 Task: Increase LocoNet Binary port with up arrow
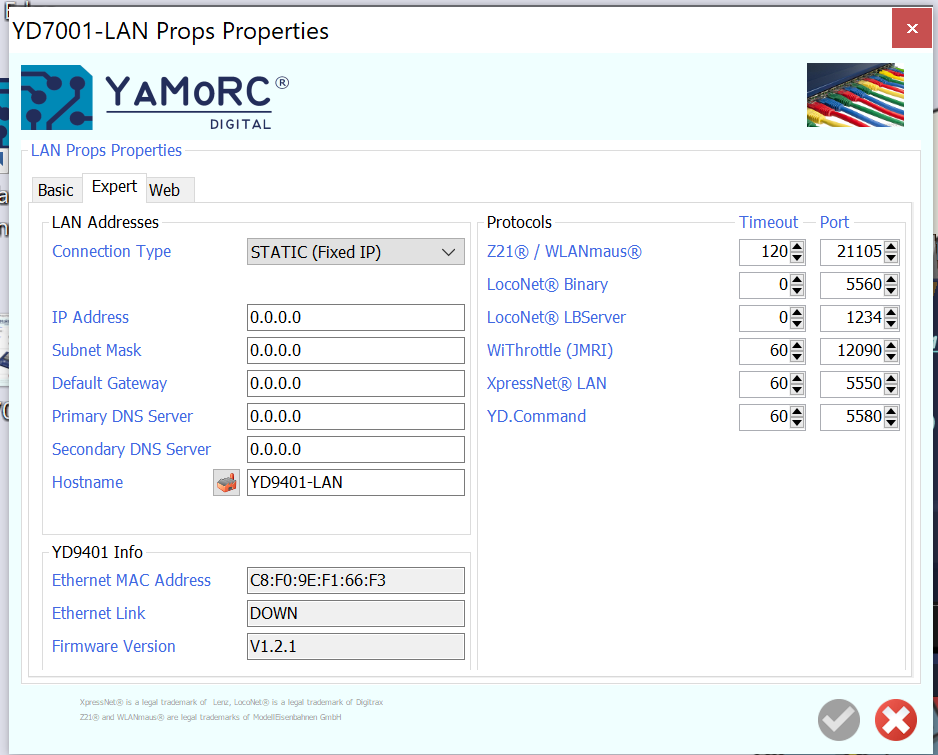(x=891, y=279)
